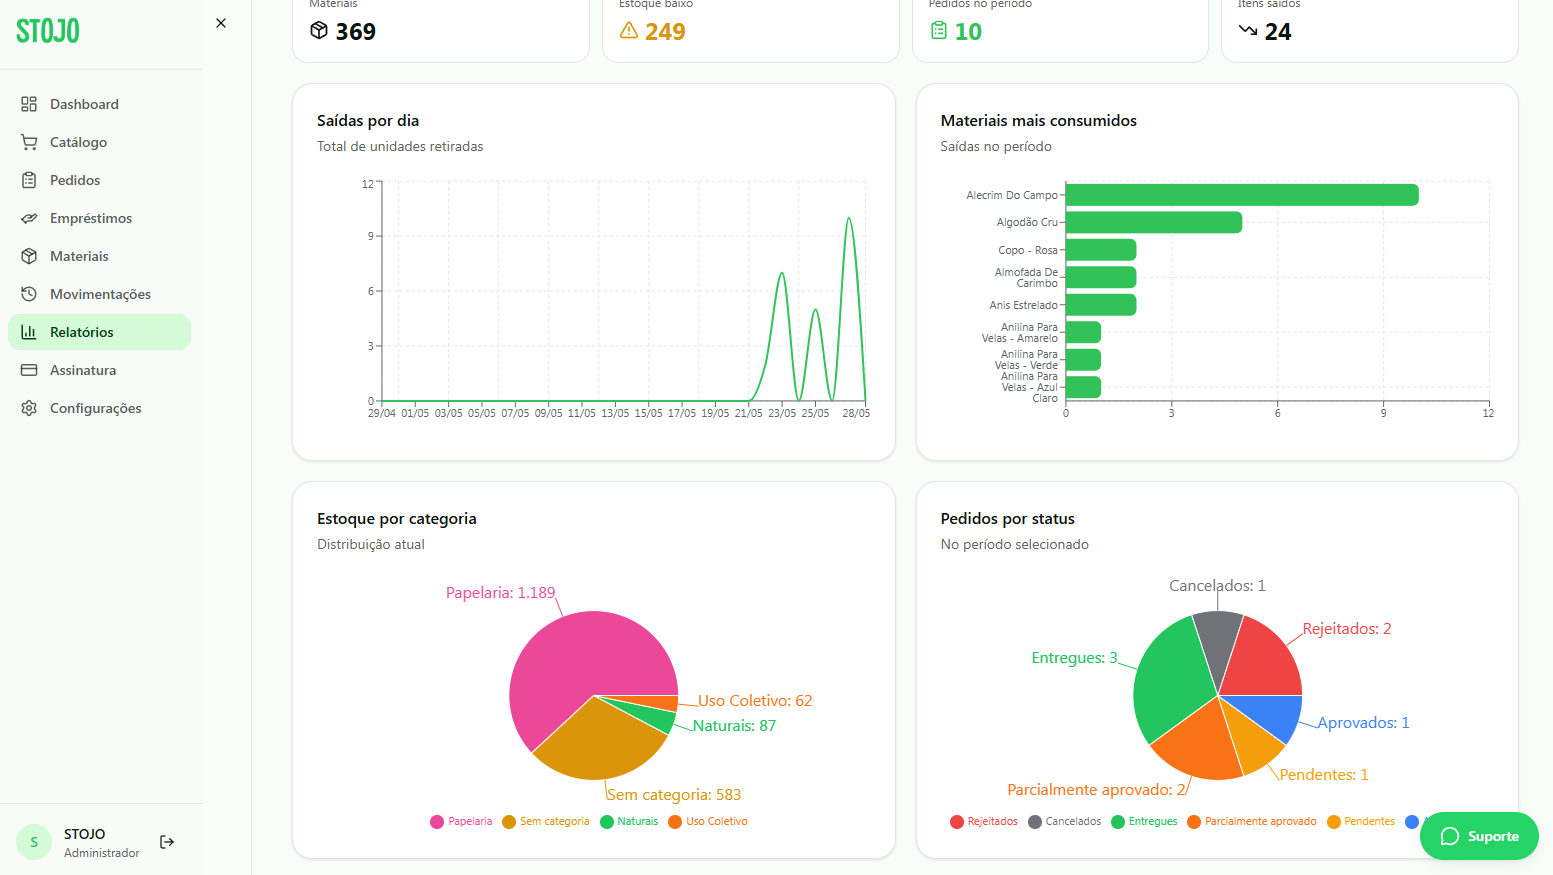Close the sidebar with the X
Viewport: 1553px width, 875px height.
(x=221, y=23)
